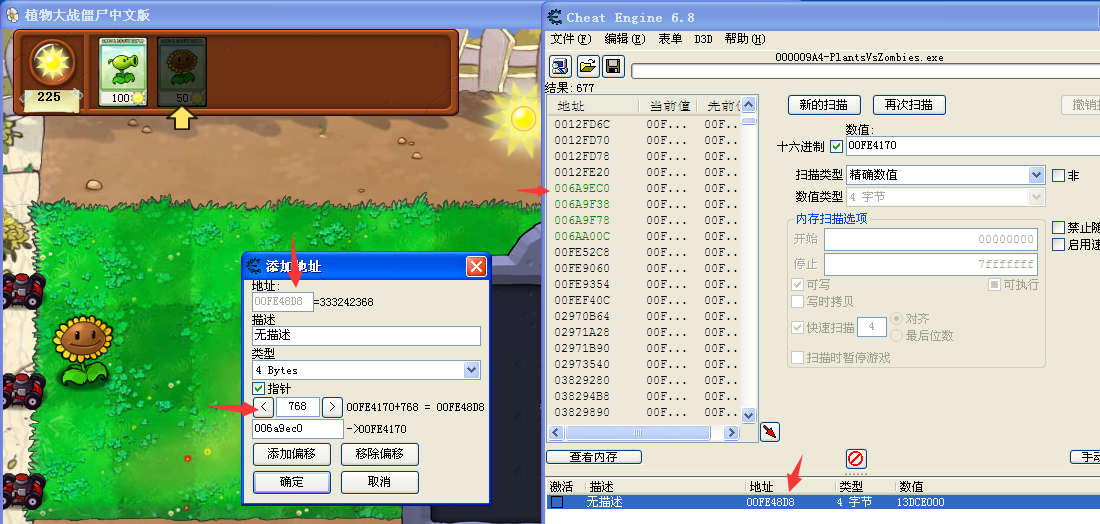The image size is (1100, 524).
Task: Toggle the 非 checkbox beside scan type
Action: [x=1058, y=175]
